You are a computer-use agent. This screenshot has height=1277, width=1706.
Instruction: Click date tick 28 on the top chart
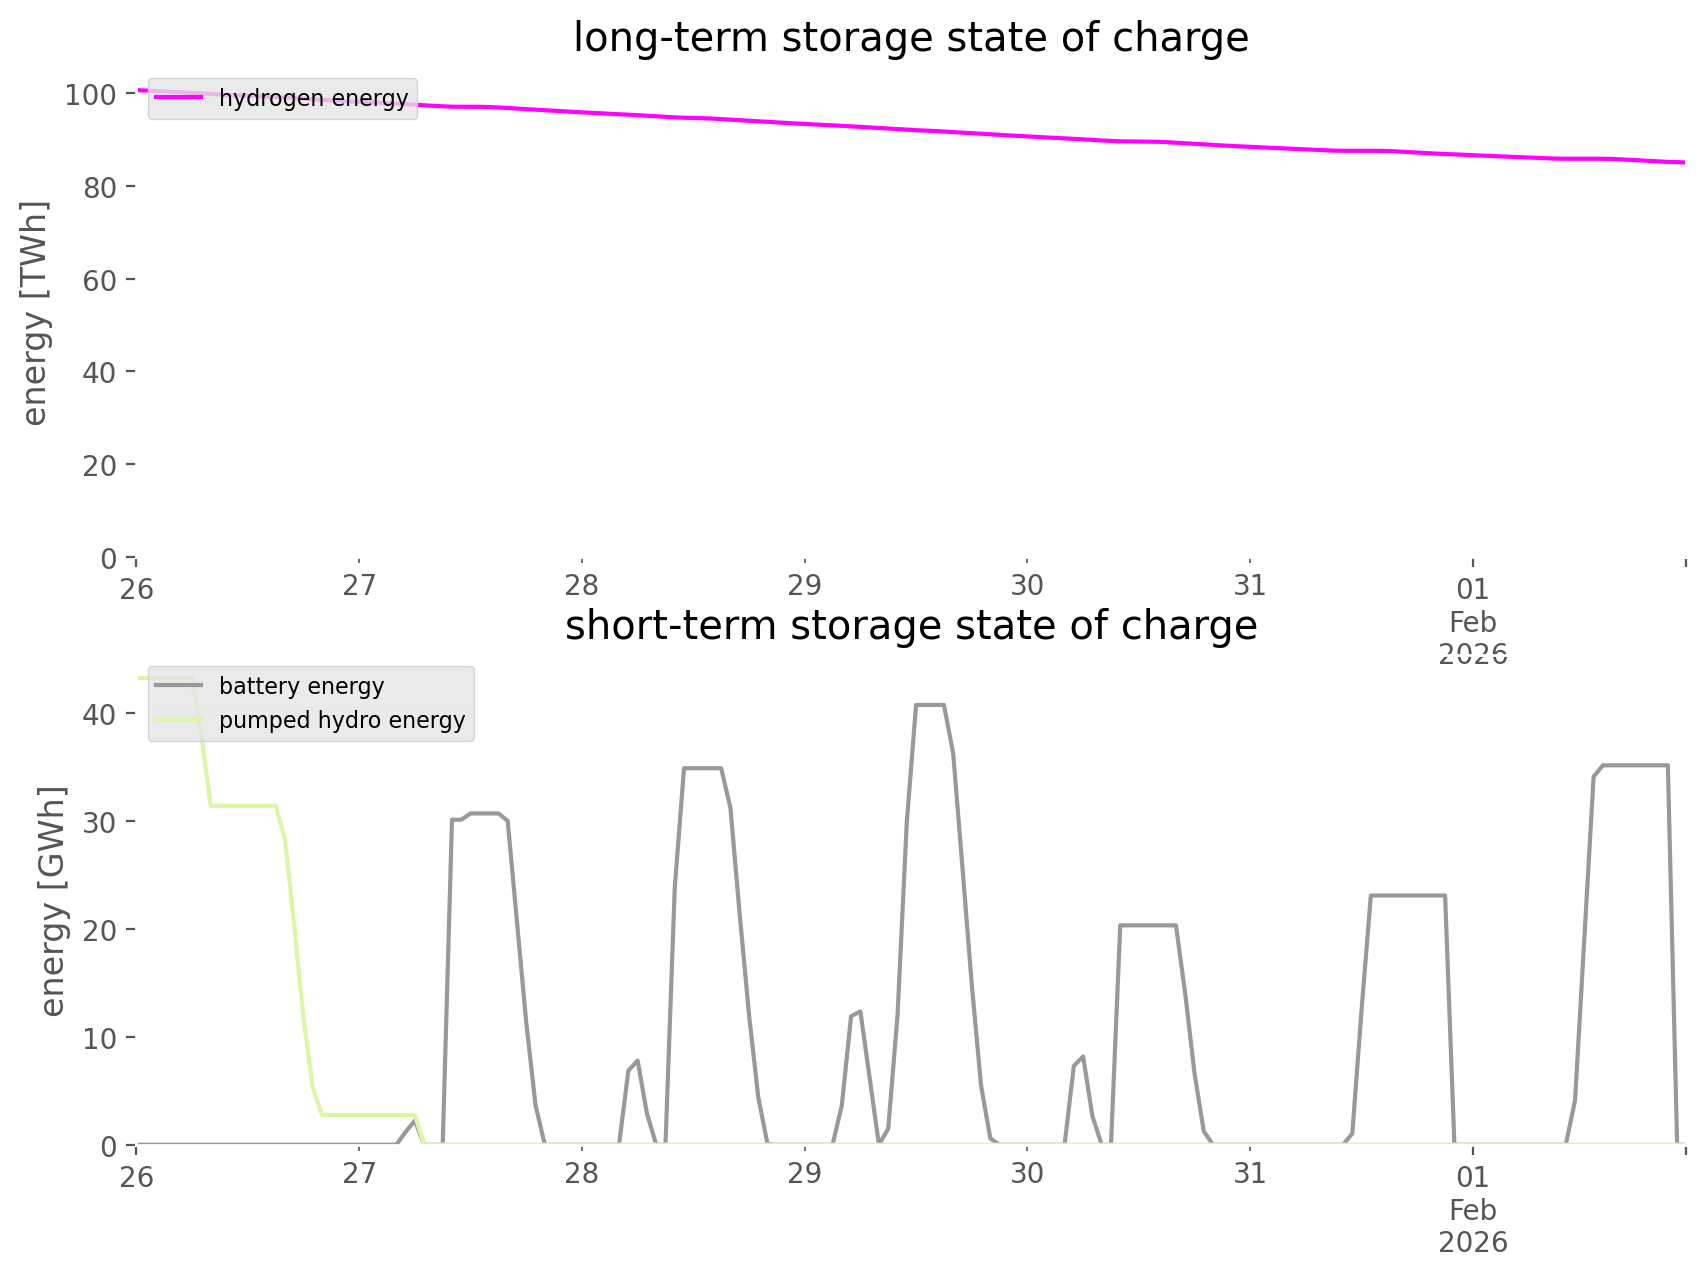tap(581, 585)
